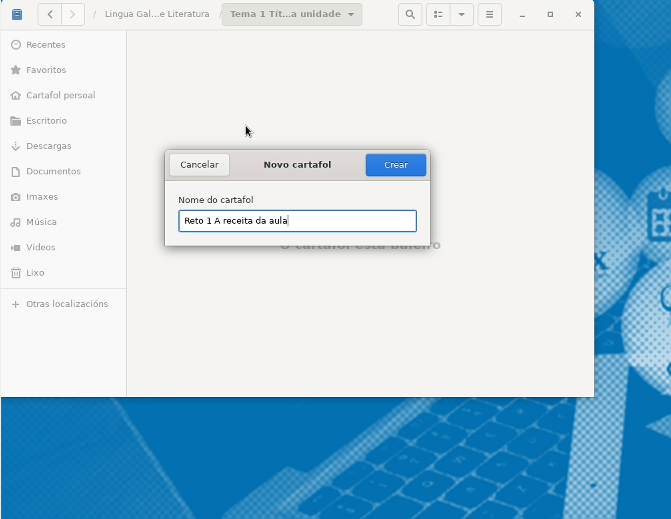Open the hamburger menu icon

pos(489,15)
